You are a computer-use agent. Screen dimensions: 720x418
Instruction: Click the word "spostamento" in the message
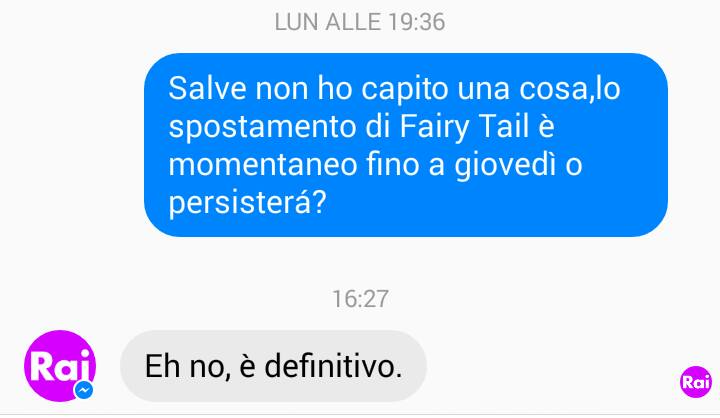point(262,127)
